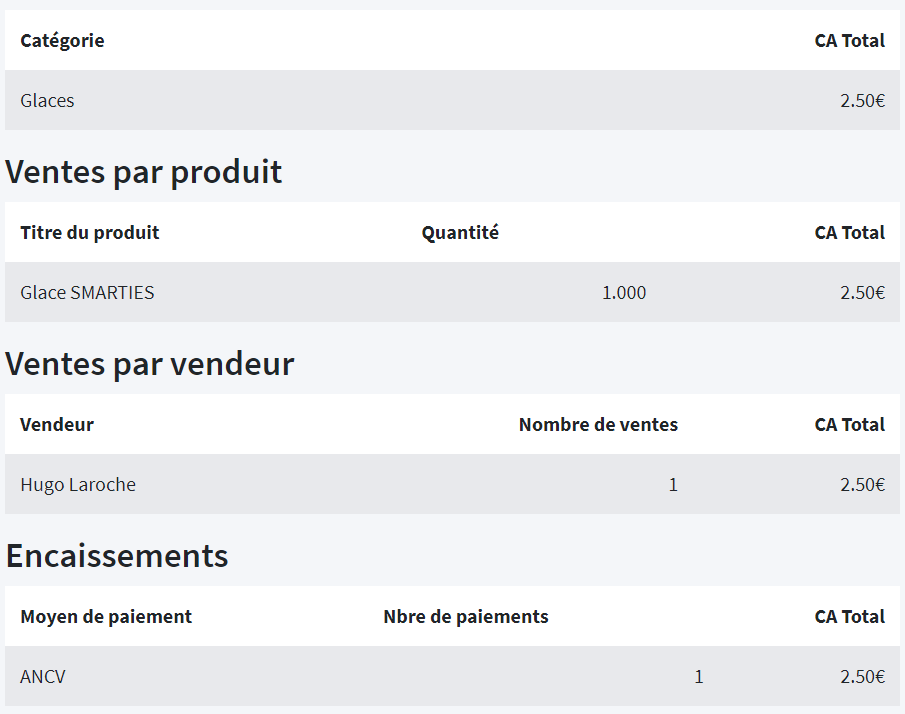Click the Titre du produit header
Viewport: 905px width, 714px height.
tap(89, 232)
